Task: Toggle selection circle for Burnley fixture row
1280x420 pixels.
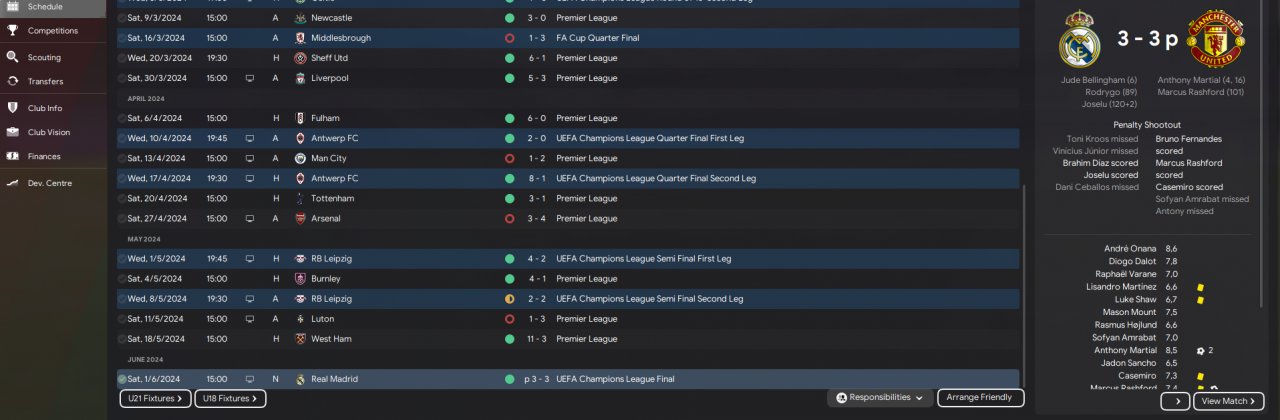Action: (x=122, y=279)
